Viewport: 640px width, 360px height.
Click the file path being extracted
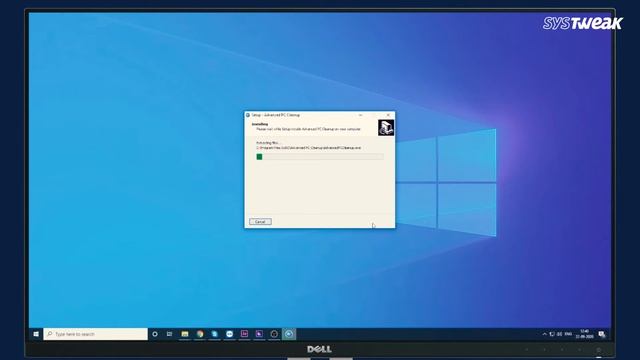tap(309, 148)
